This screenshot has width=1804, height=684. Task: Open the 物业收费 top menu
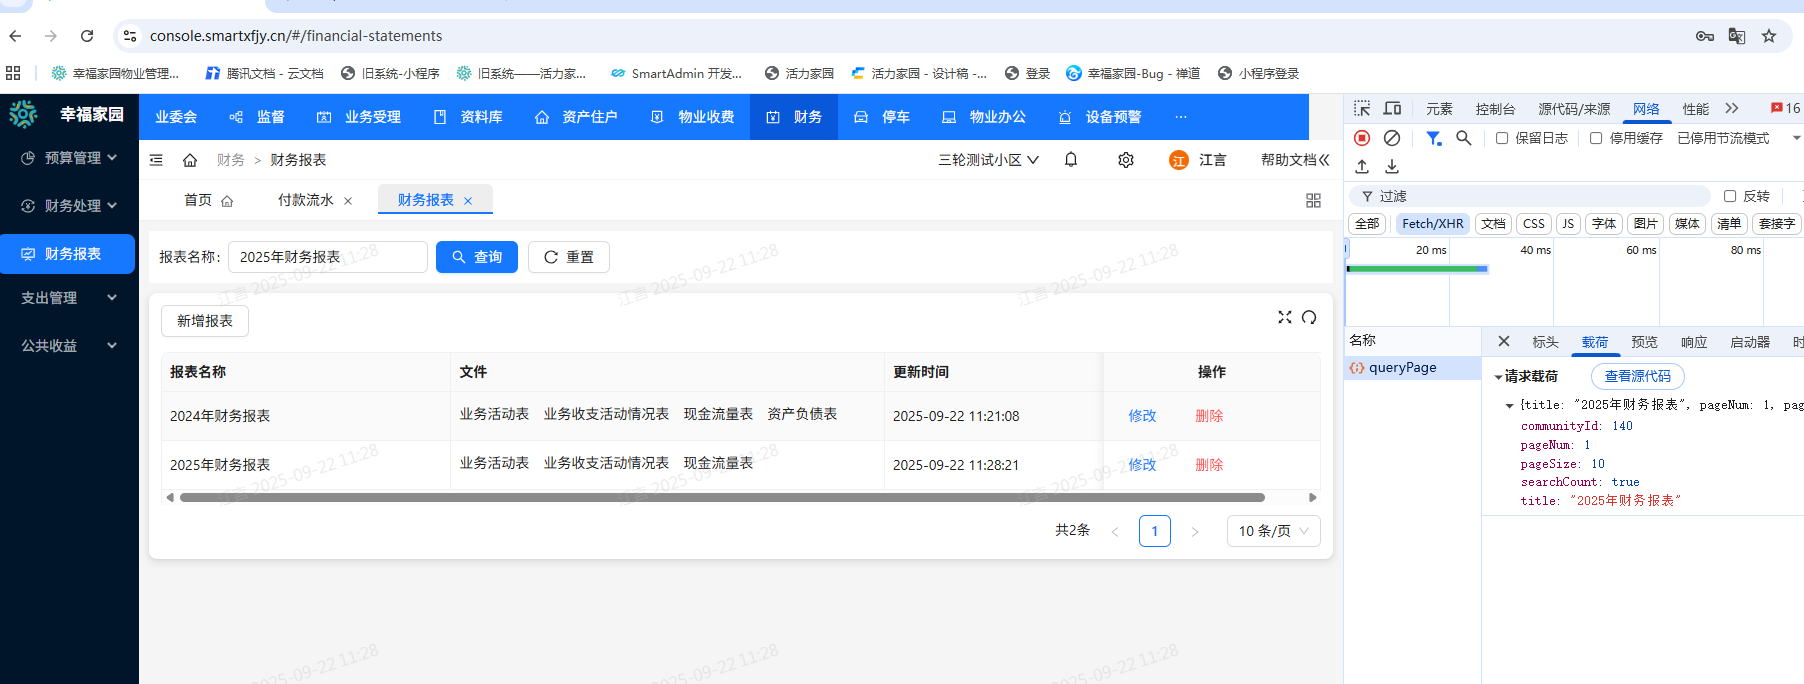693,117
